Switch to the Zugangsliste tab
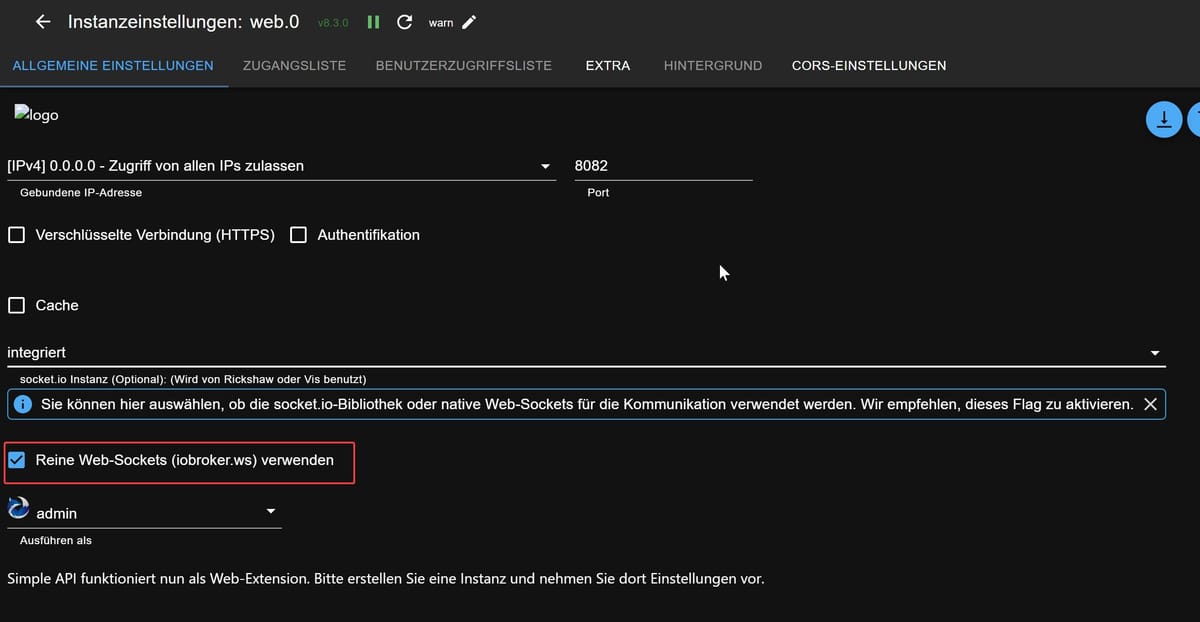 (x=294, y=65)
